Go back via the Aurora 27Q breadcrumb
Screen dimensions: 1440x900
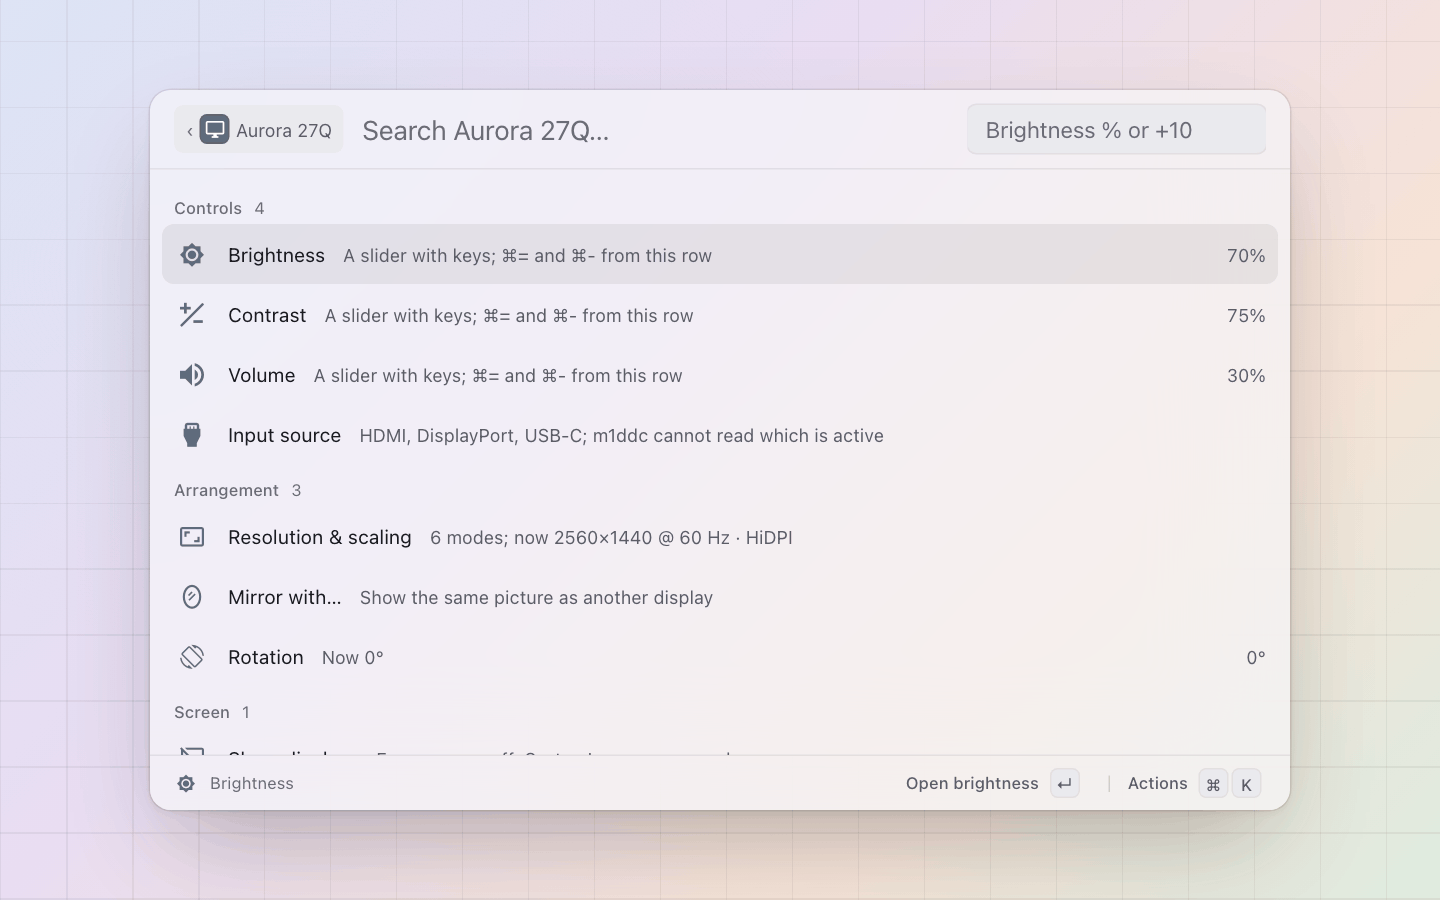[259, 129]
